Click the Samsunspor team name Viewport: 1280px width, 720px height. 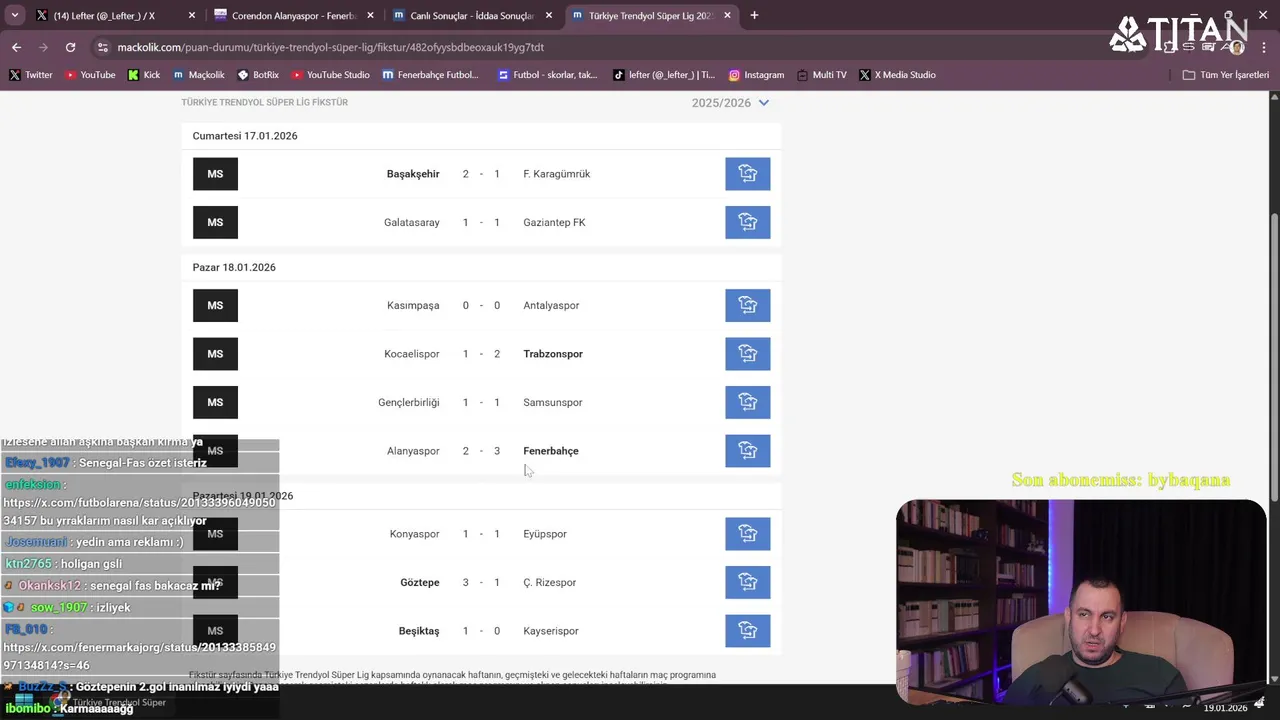[553, 402]
